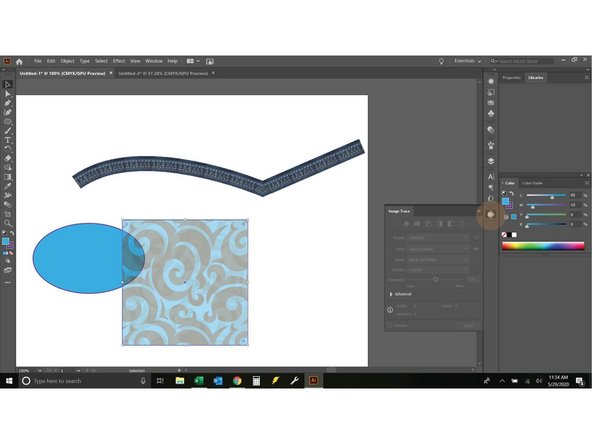Open the Mode dropdown in Image Trace
The image size is (592, 444).
(438, 260)
